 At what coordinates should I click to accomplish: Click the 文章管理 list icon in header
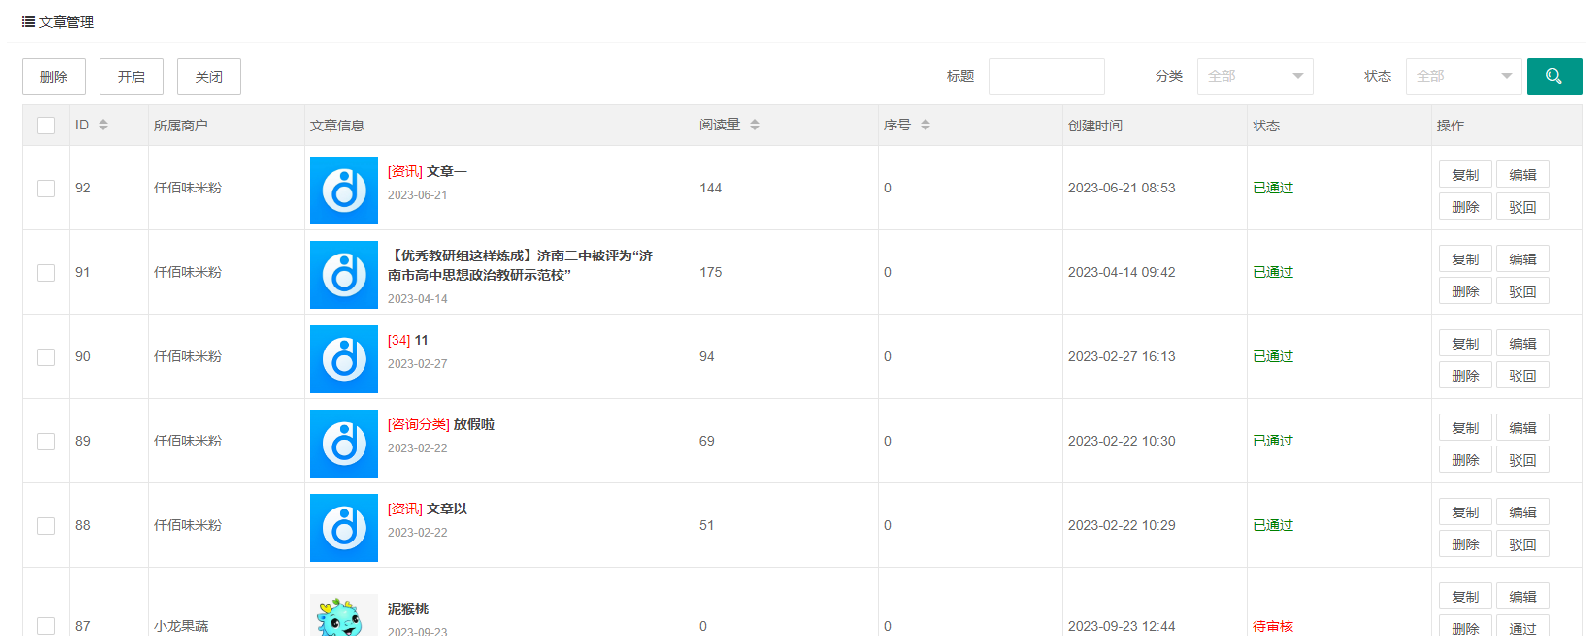[28, 21]
